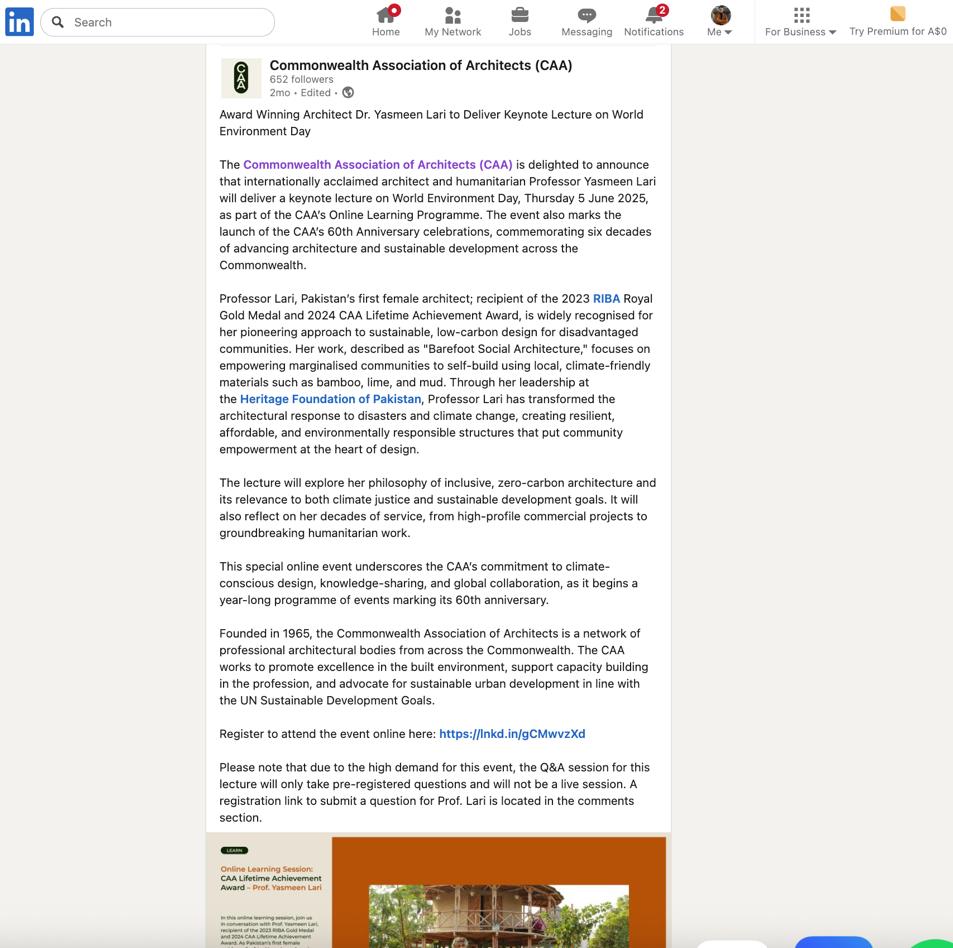This screenshot has width=953, height=948.
Task: Click the '2mo • Edited' timestamp text
Action: click(300, 93)
